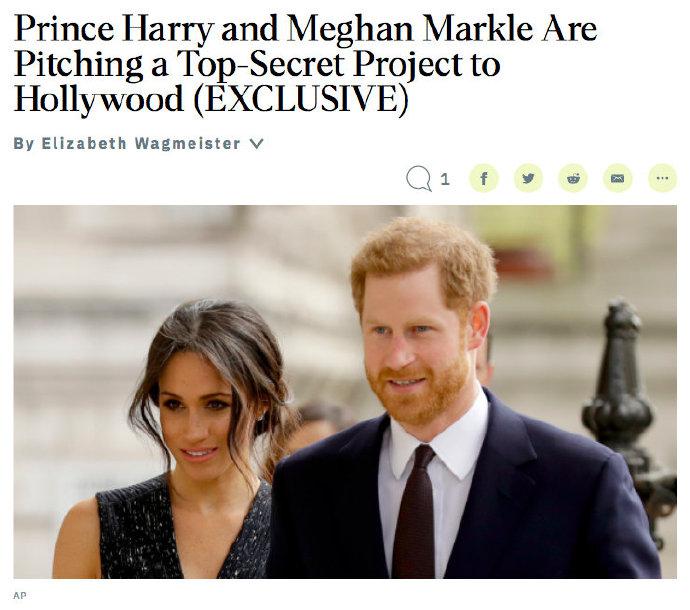Click the man's dark burgundy tie in the photo

[x=414, y=511]
